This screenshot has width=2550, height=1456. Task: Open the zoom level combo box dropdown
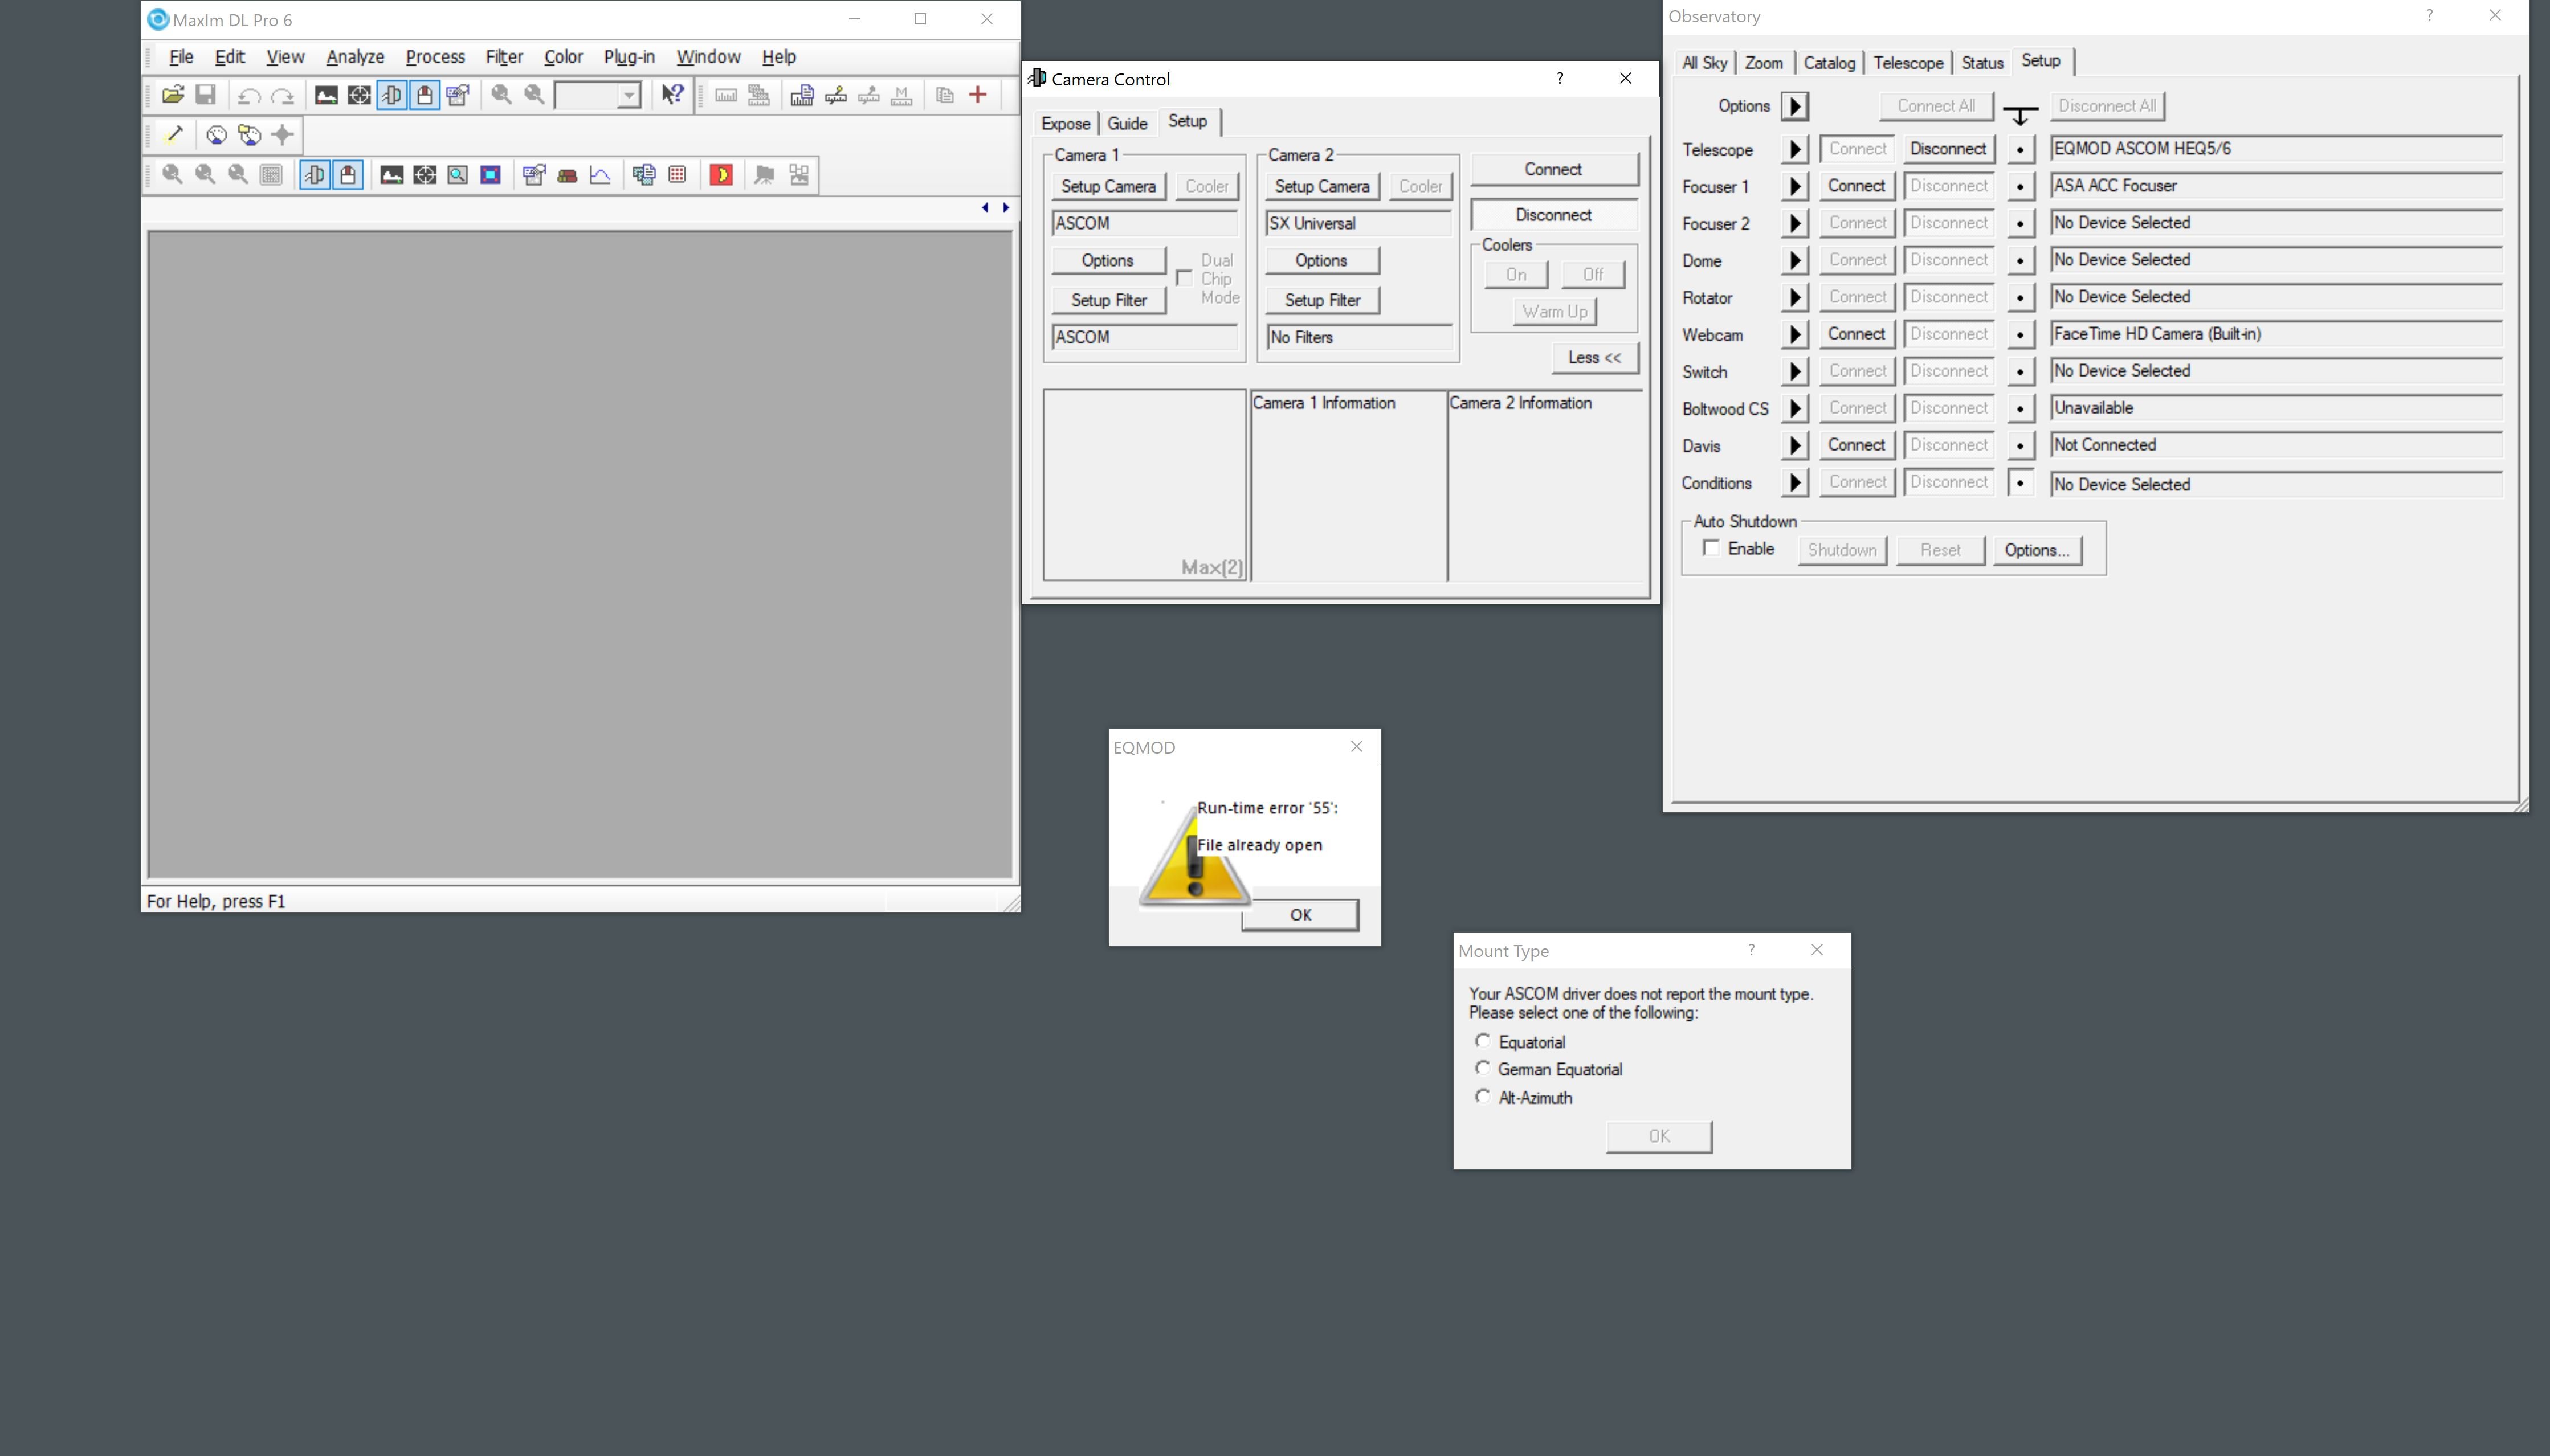628,95
